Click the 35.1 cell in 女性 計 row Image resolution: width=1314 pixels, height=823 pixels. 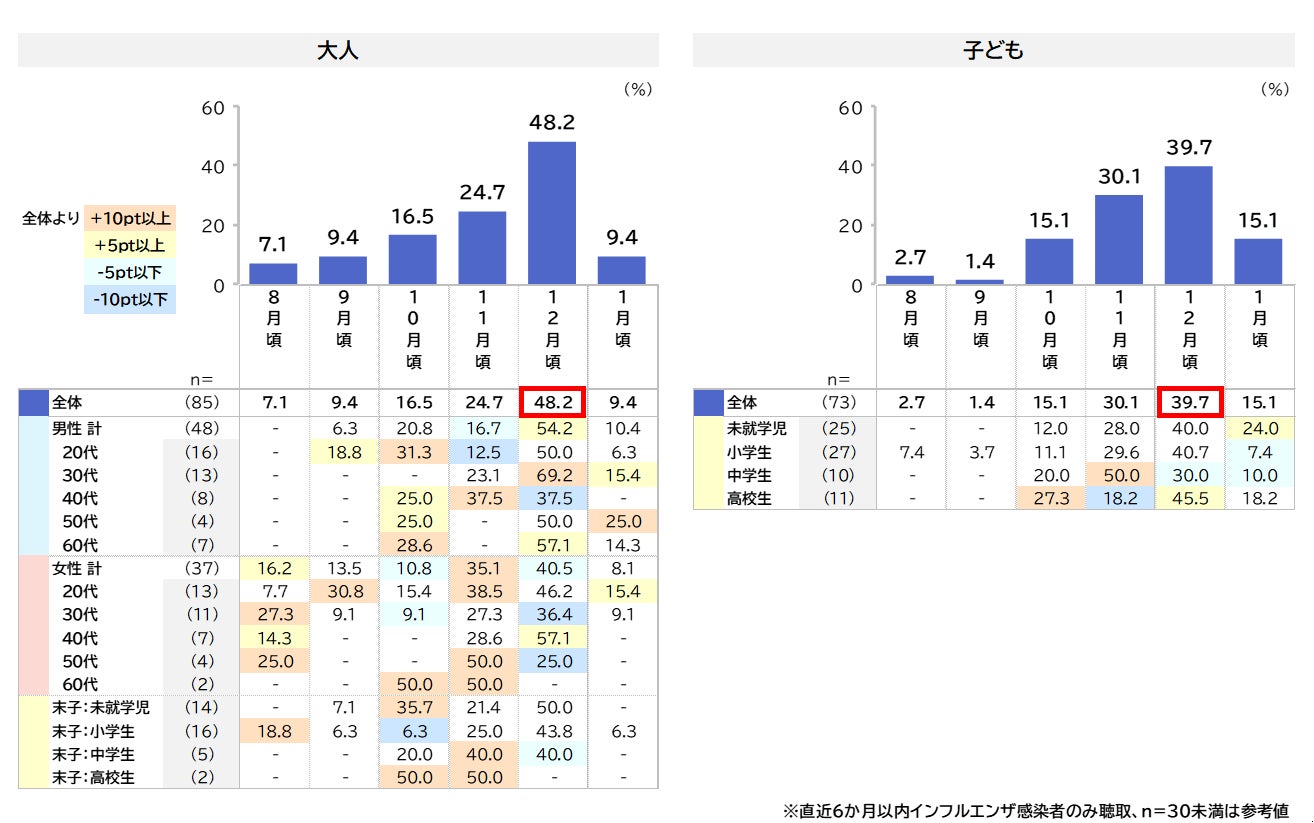(482, 568)
